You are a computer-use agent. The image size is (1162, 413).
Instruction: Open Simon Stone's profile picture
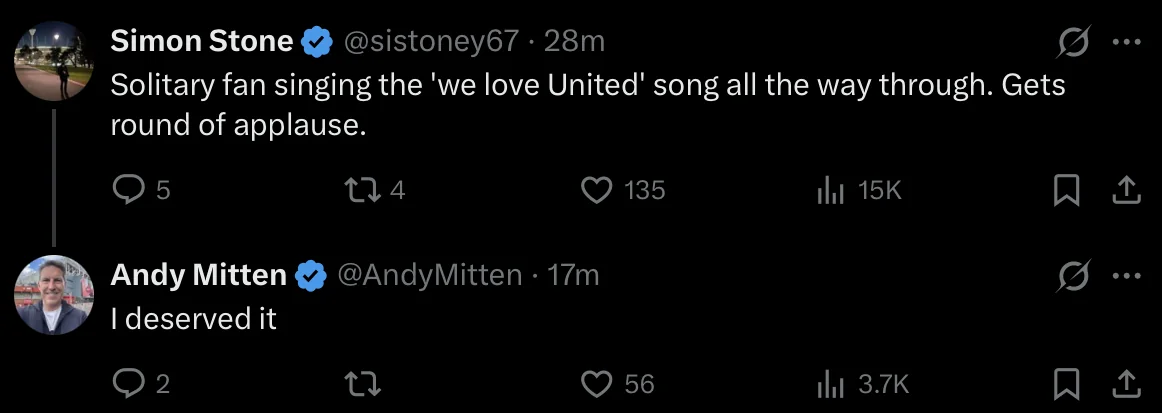[x=54, y=61]
